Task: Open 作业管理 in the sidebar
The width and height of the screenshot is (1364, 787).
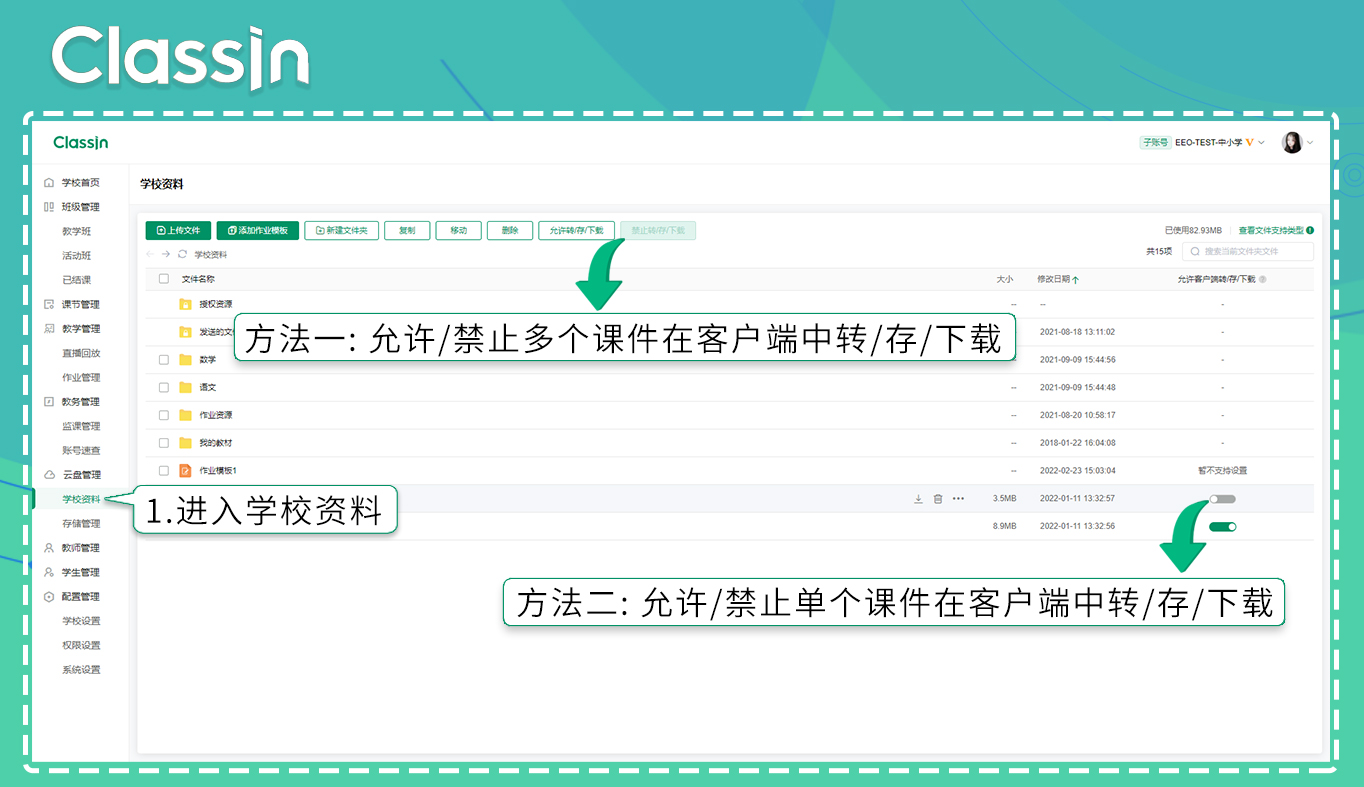Action: click(81, 378)
